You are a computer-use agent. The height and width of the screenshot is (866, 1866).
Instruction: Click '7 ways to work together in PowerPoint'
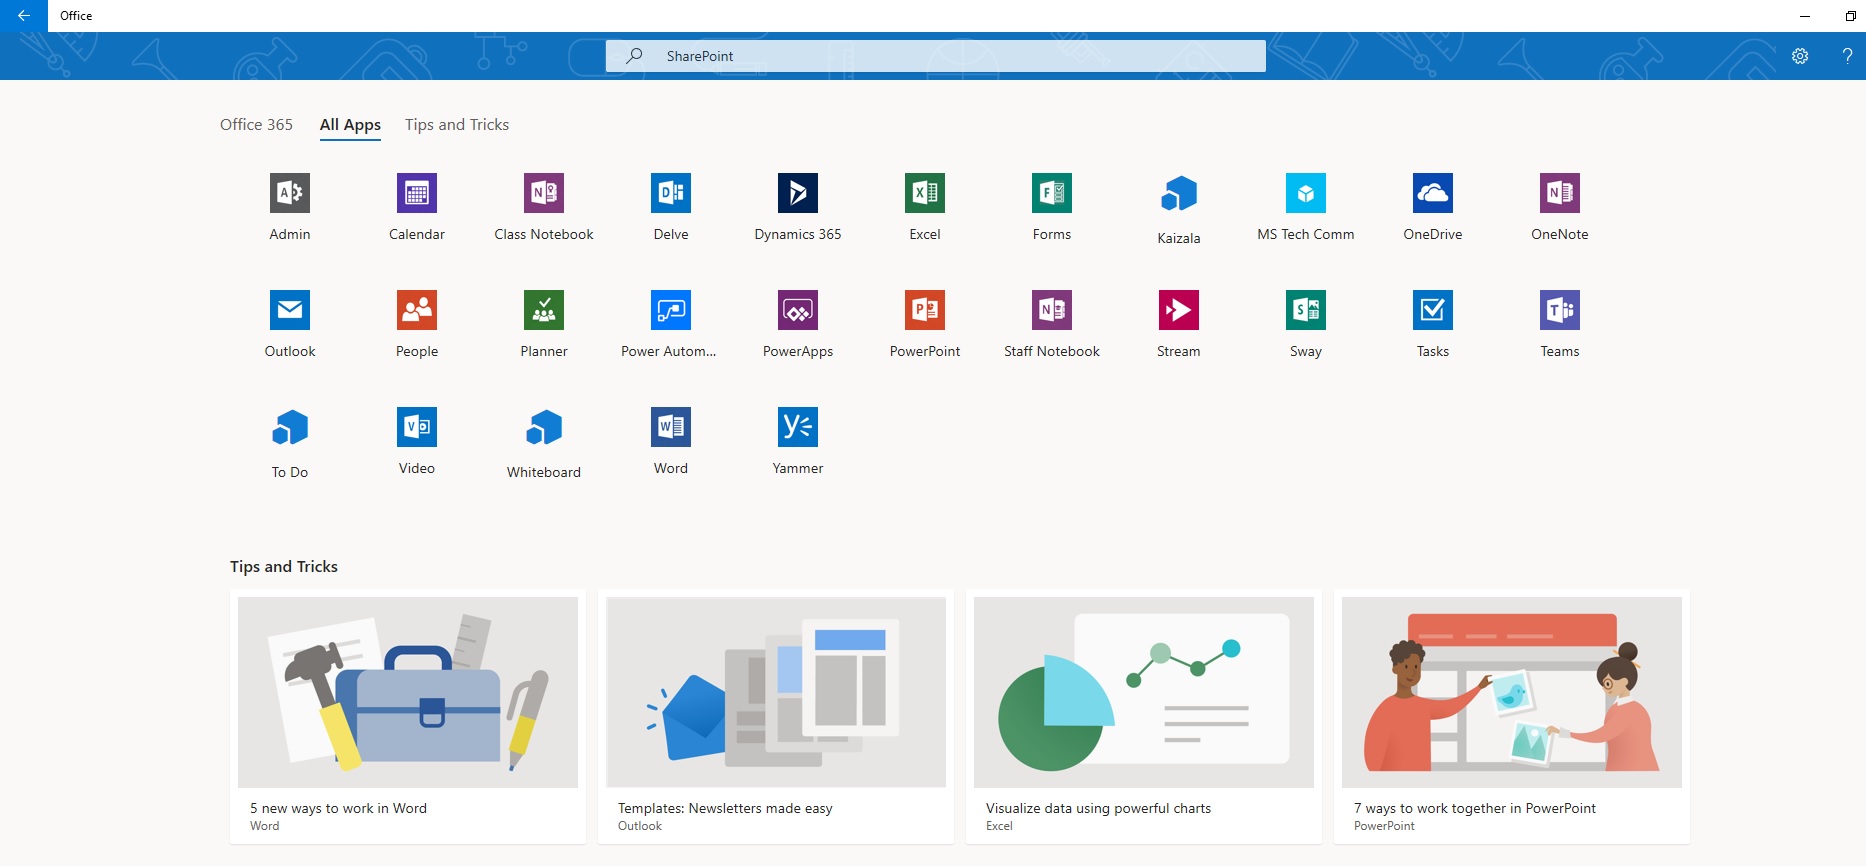[1475, 808]
